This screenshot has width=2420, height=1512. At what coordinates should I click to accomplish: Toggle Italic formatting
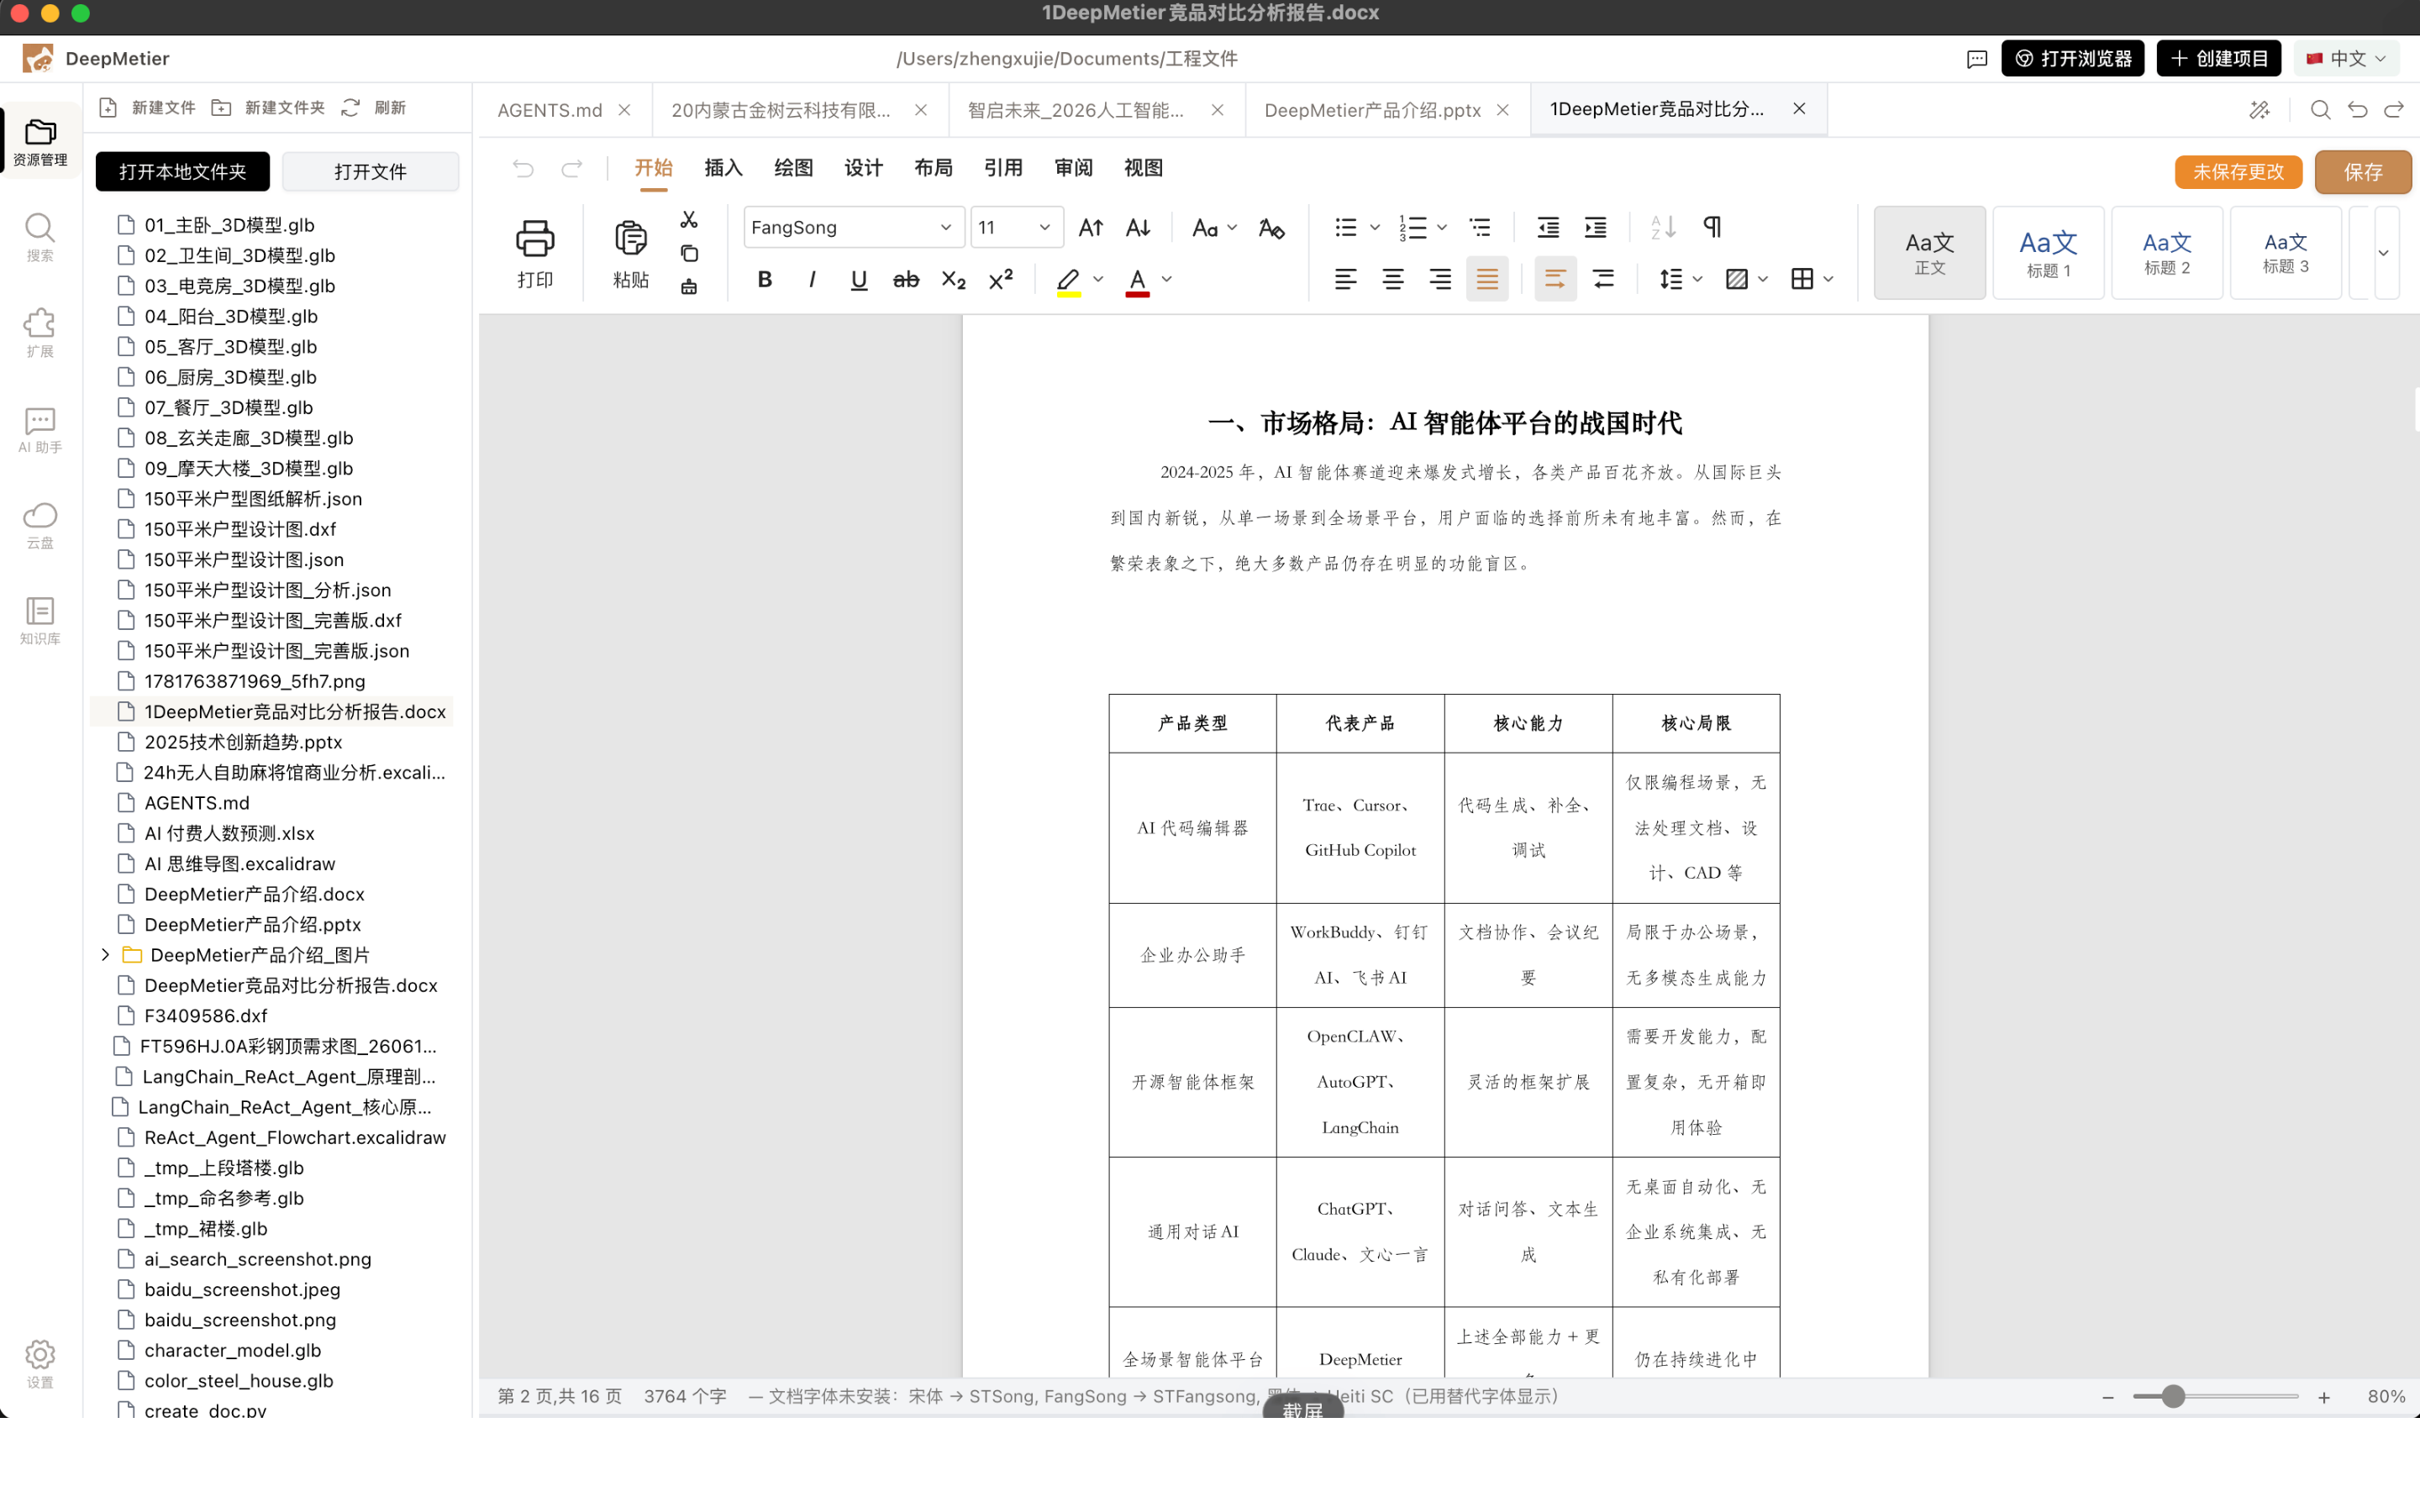pyautogui.click(x=812, y=280)
